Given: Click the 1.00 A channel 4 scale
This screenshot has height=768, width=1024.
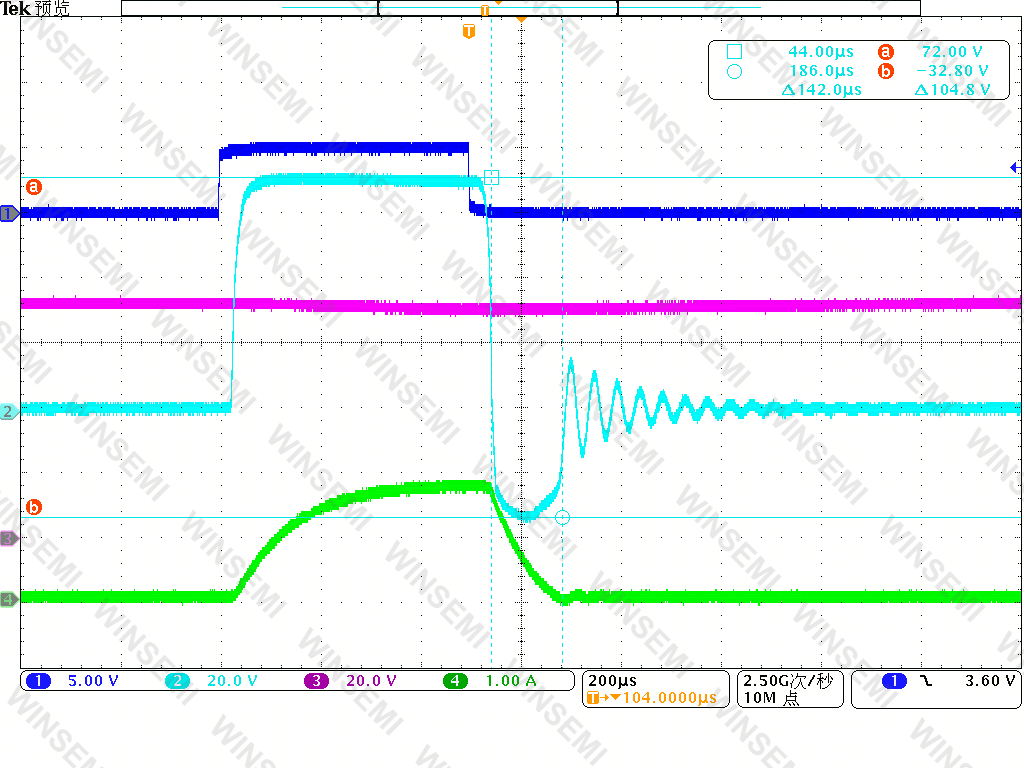Looking at the screenshot, I should [511, 680].
